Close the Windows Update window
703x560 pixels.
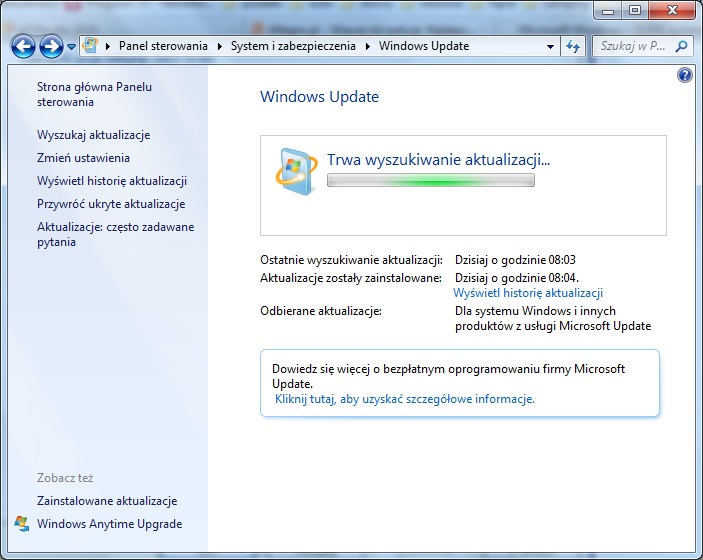[672, 10]
